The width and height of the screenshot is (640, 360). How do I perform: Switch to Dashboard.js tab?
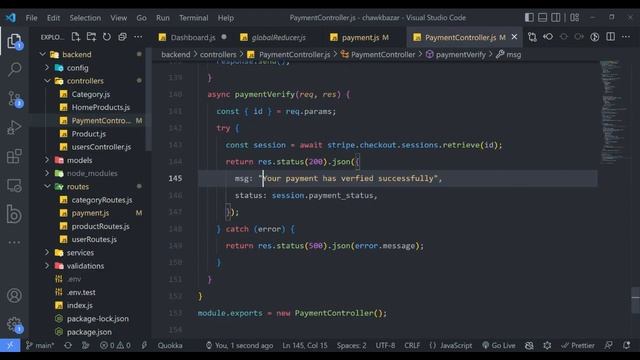[x=193, y=37]
